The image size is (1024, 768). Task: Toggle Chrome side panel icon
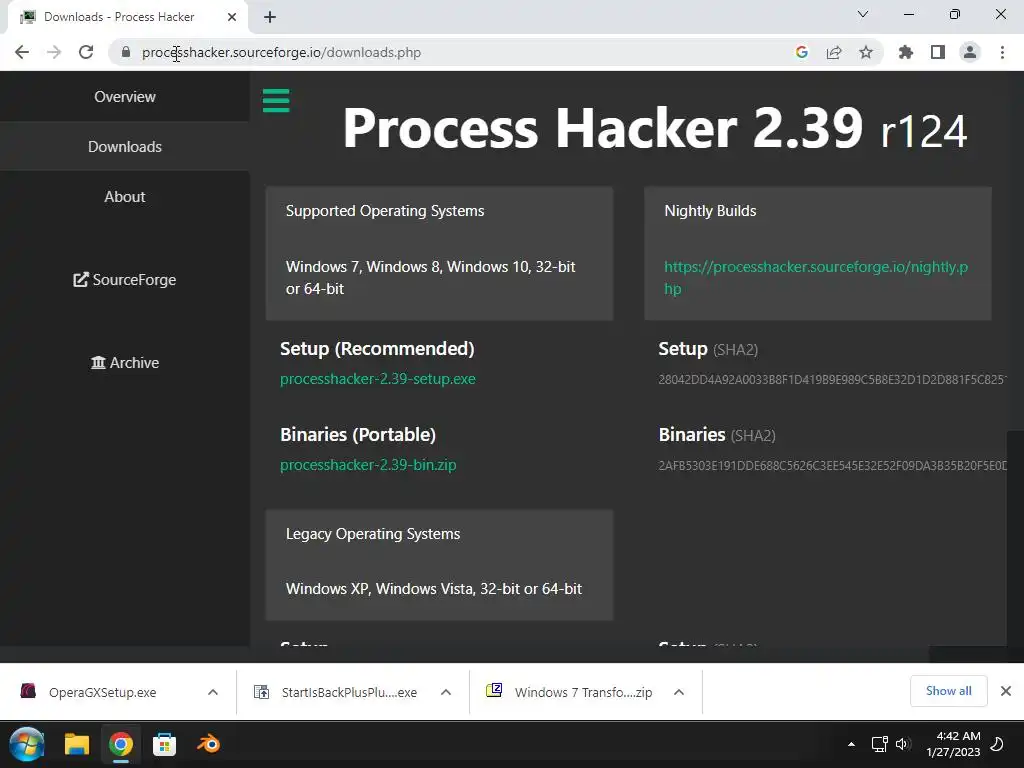coord(938,52)
